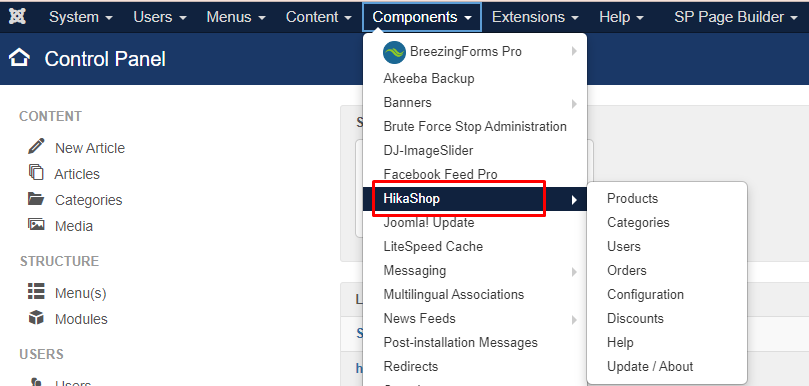Click the Joomla logo icon
Viewport: 809px width, 386px height.
tap(18, 17)
